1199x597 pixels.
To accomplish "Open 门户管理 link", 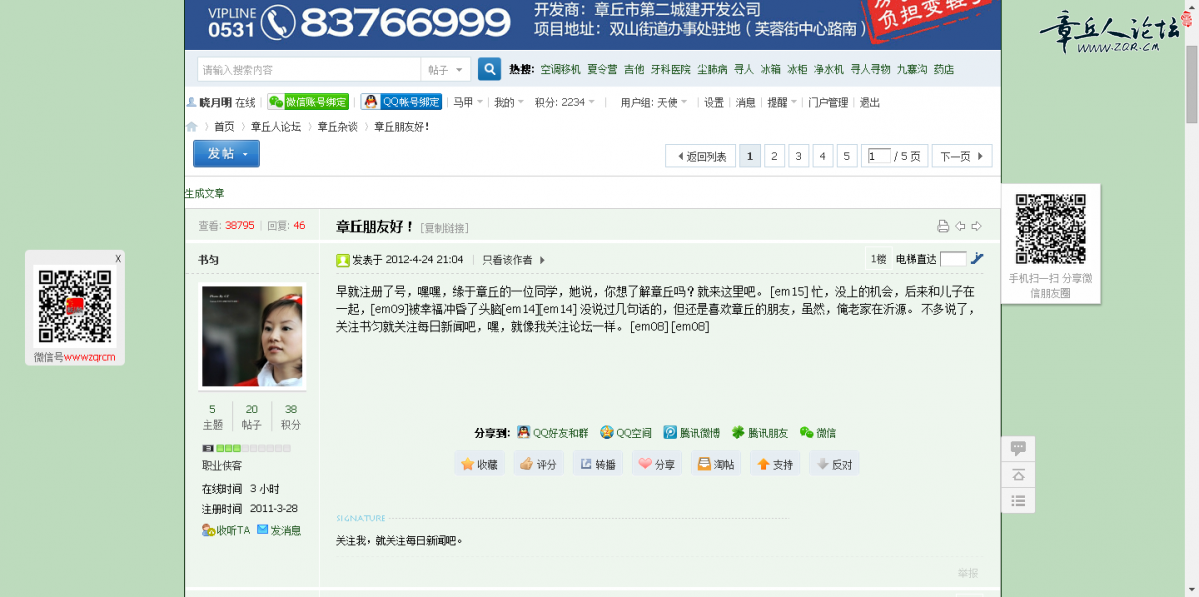I will [828, 102].
